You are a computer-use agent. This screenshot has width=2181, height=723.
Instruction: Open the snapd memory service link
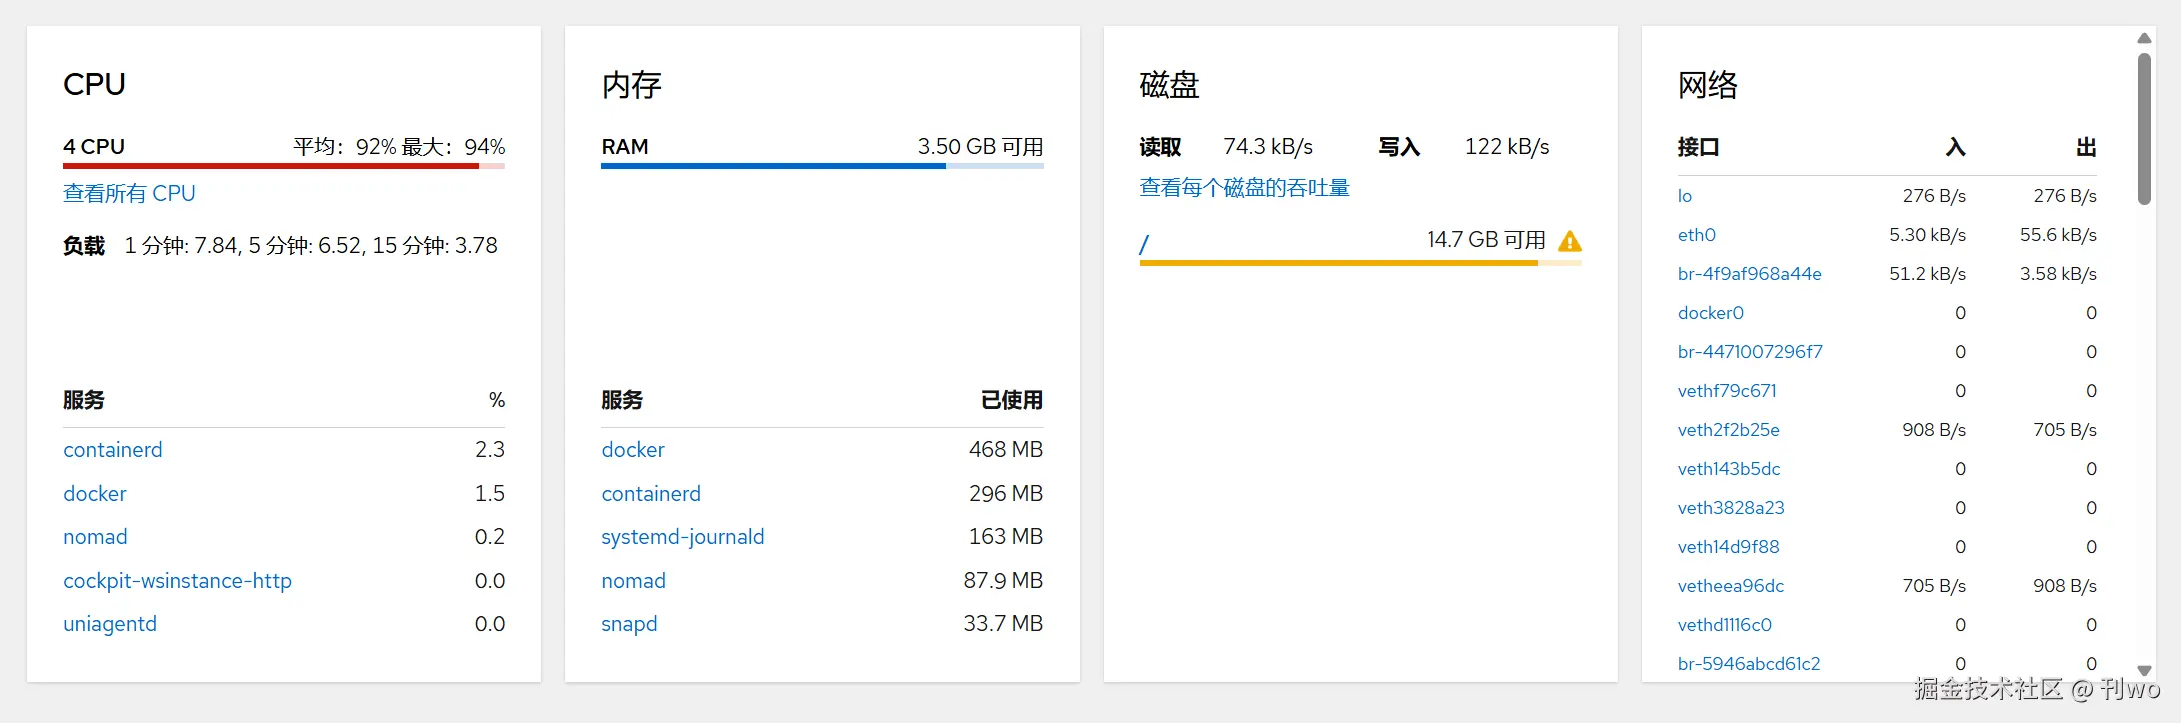point(629,624)
